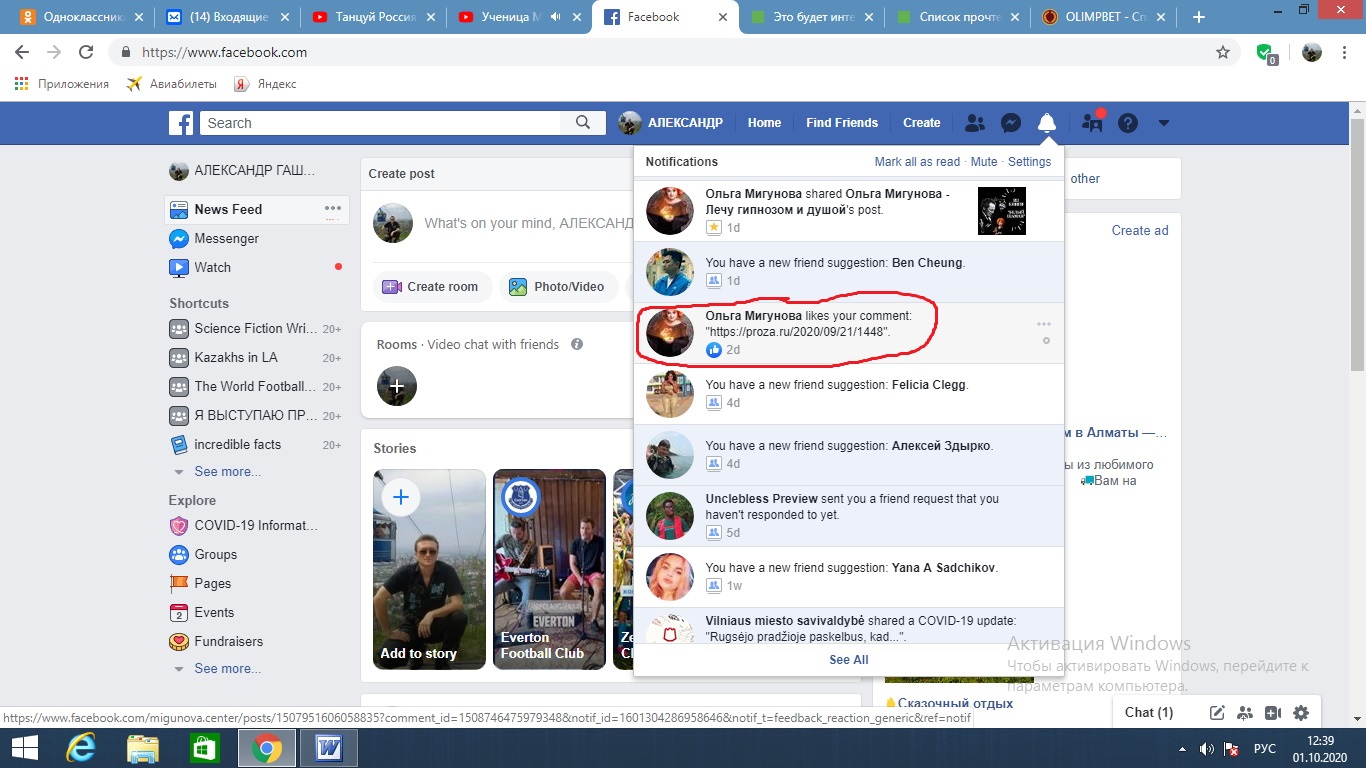Close the notifications via the bell icon
Viewport: 1366px width, 768px height.
(1047, 123)
